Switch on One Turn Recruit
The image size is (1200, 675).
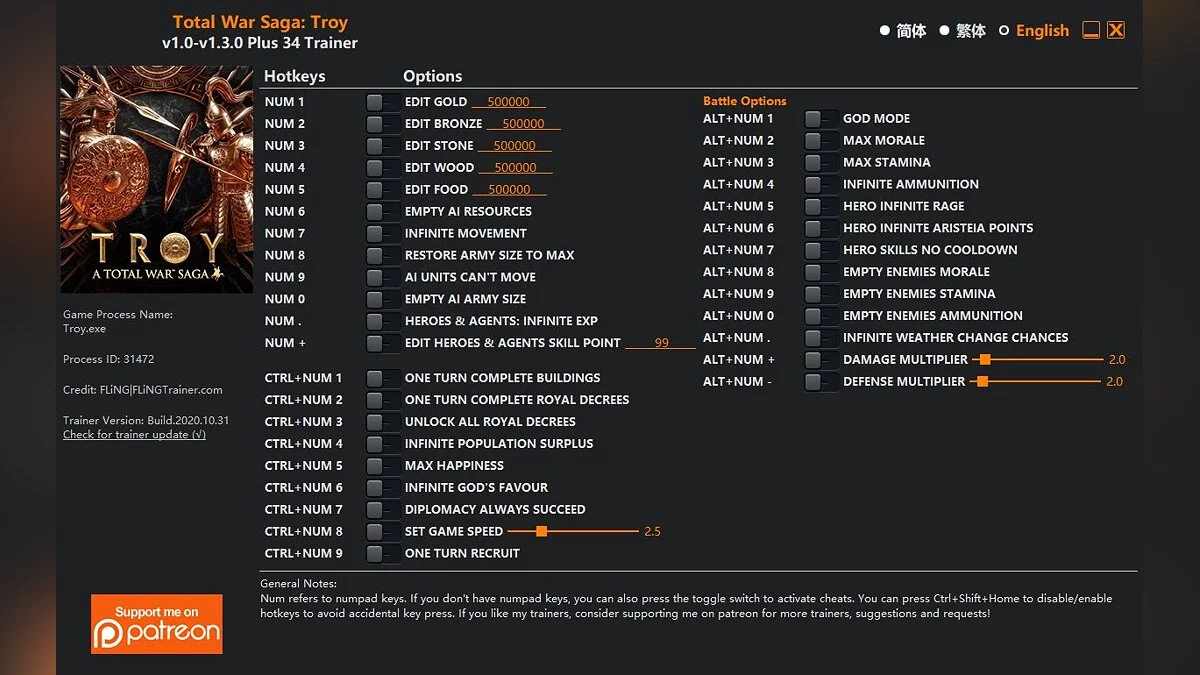[x=383, y=553]
